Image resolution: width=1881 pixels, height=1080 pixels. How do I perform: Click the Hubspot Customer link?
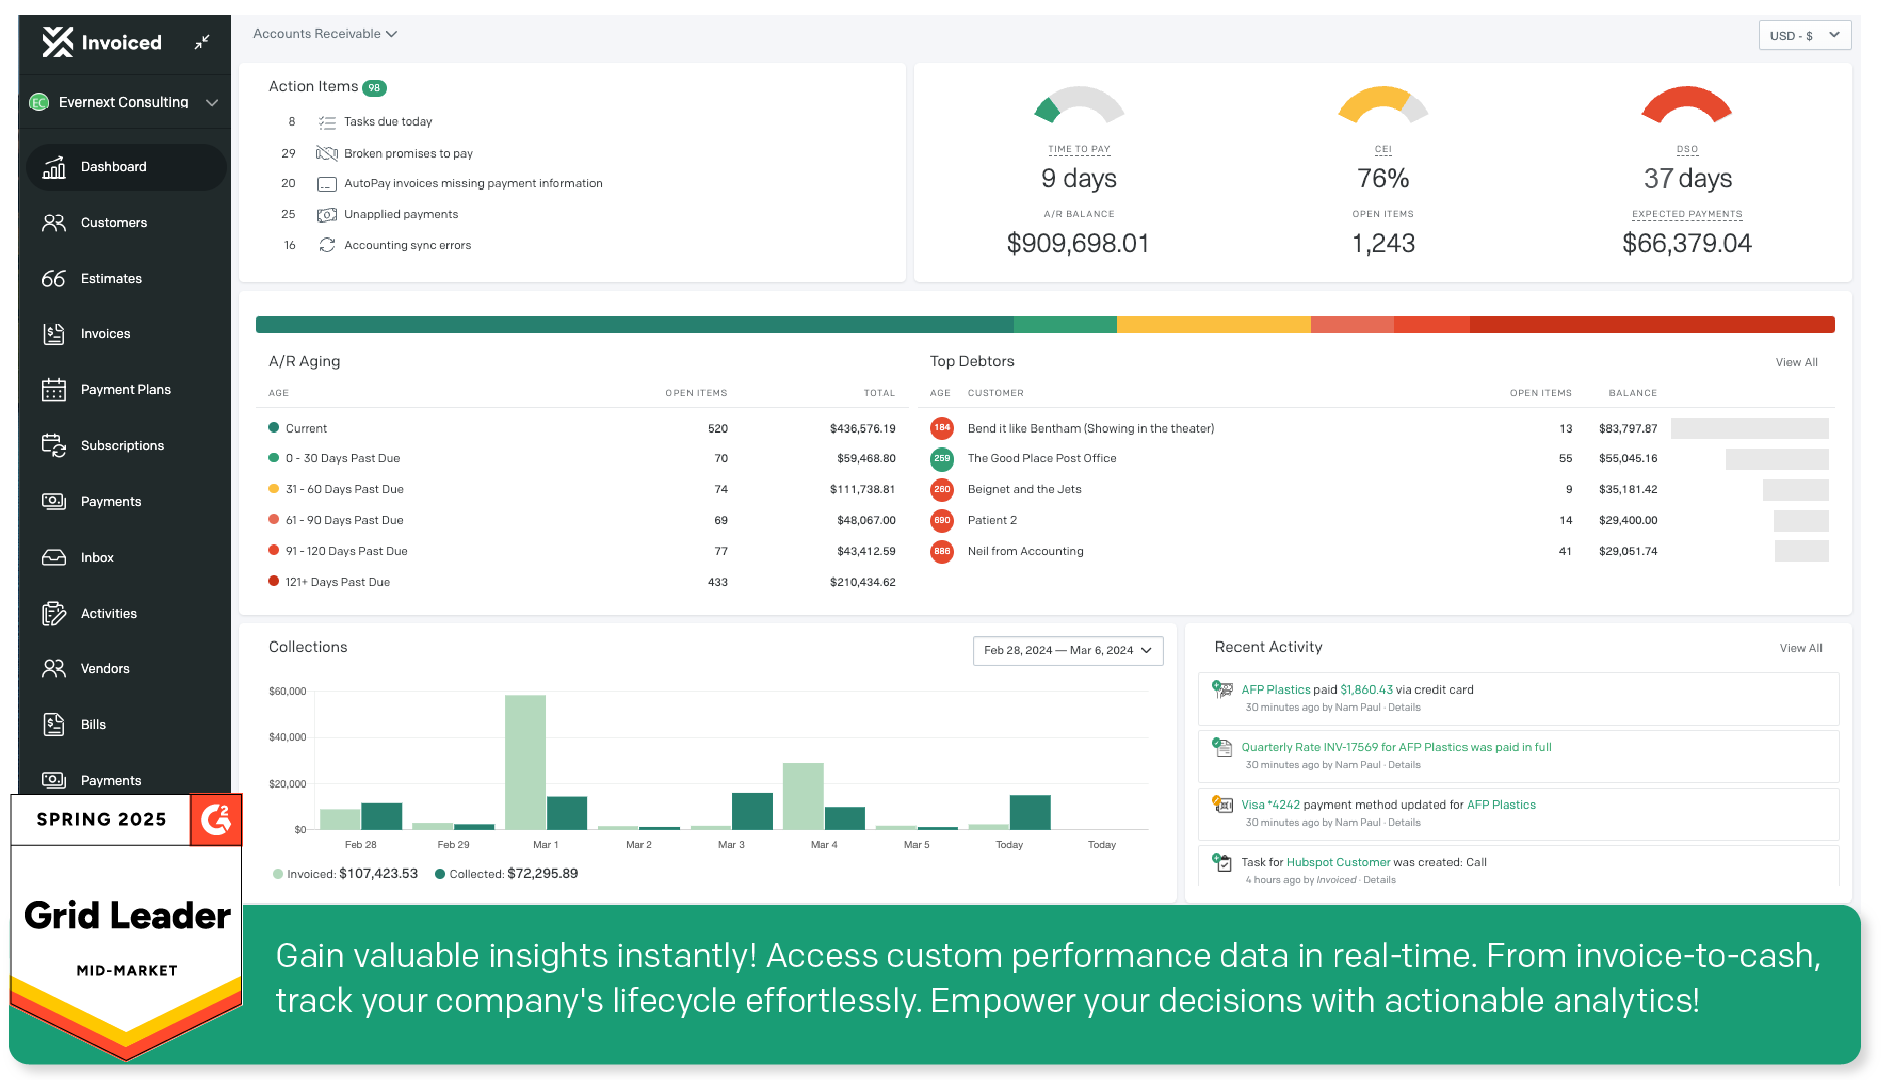[x=1338, y=862]
